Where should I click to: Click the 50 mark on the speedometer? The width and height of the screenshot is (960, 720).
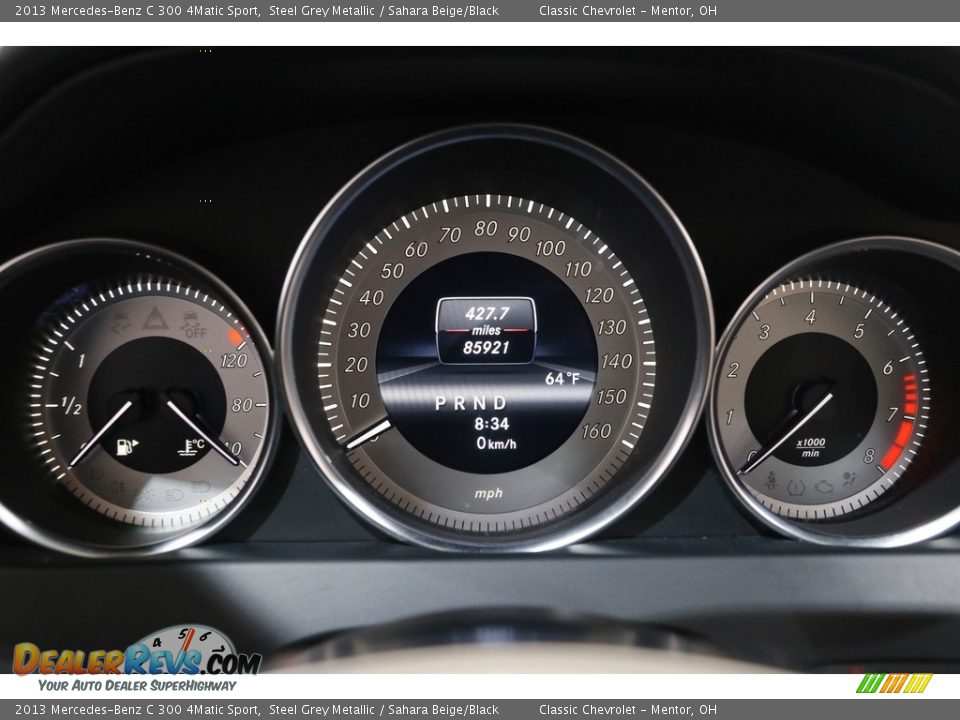(x=392, y=271)
